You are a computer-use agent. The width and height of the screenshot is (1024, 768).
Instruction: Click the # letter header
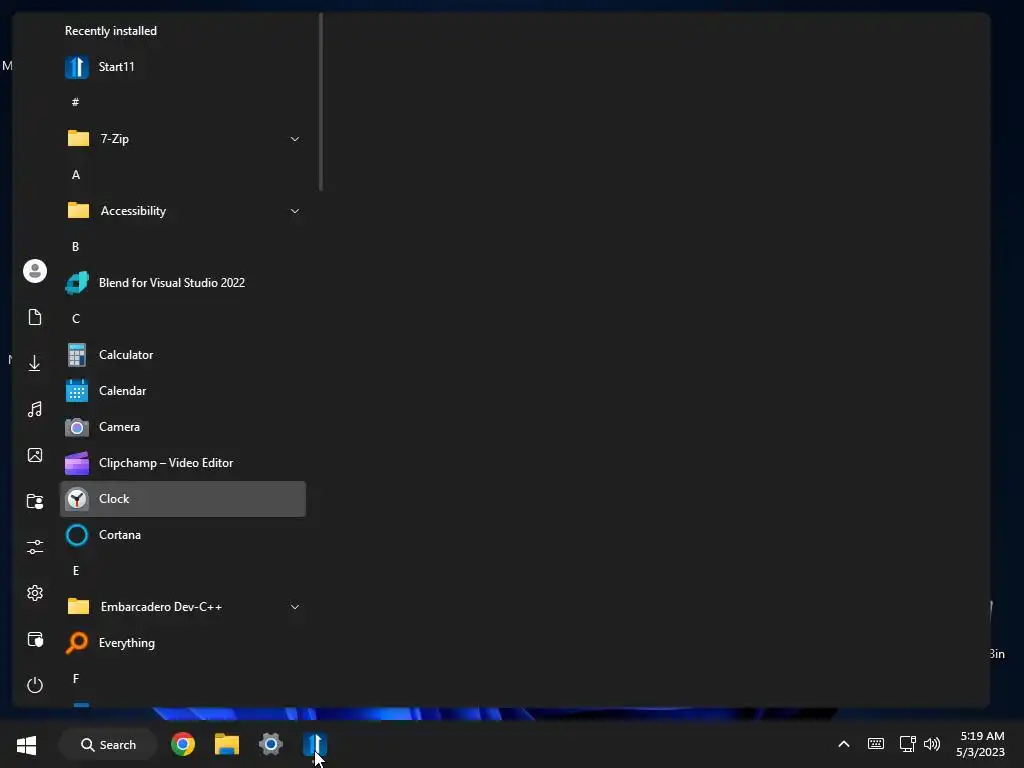(x=76, y=103)
